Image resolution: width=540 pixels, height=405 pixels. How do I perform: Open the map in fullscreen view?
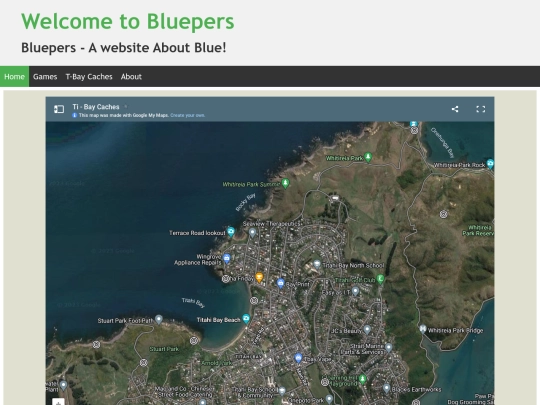(x=480, y=109)
